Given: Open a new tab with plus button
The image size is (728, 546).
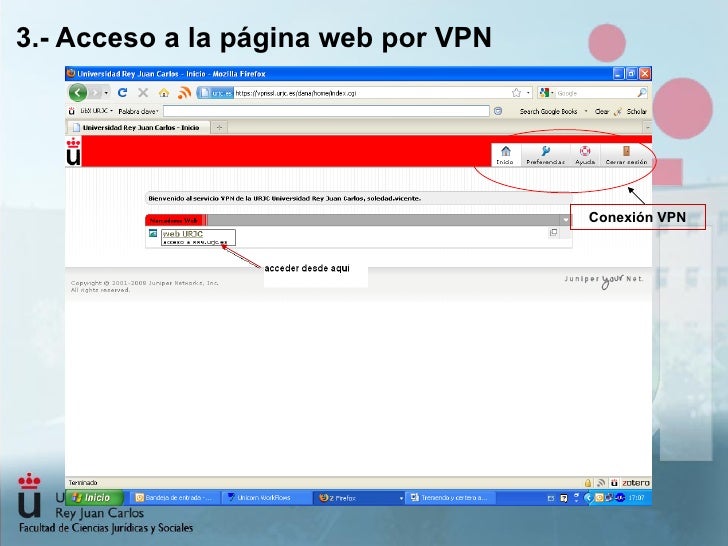Looking at the screenshot, I should [219, 127].
